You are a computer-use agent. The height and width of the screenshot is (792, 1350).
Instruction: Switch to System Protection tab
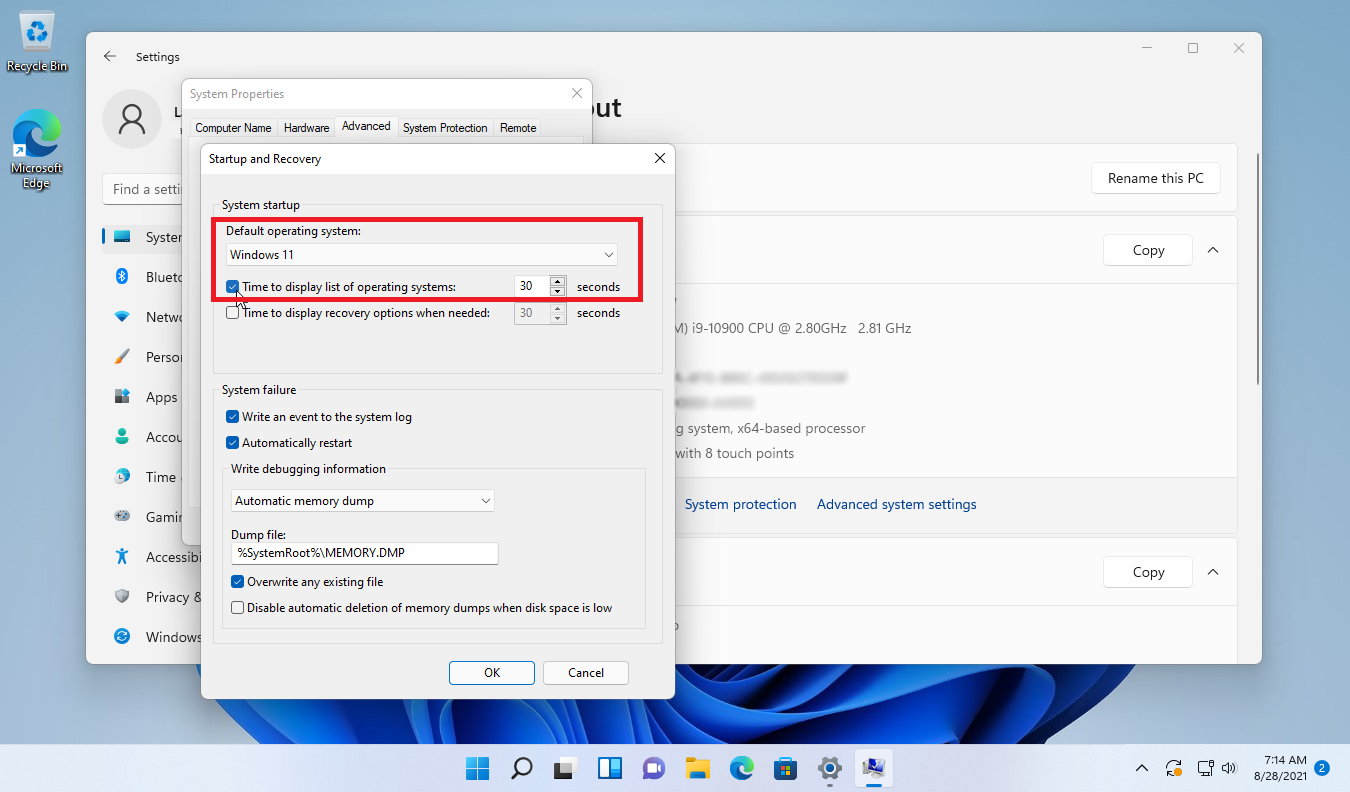tap(445, 128)
